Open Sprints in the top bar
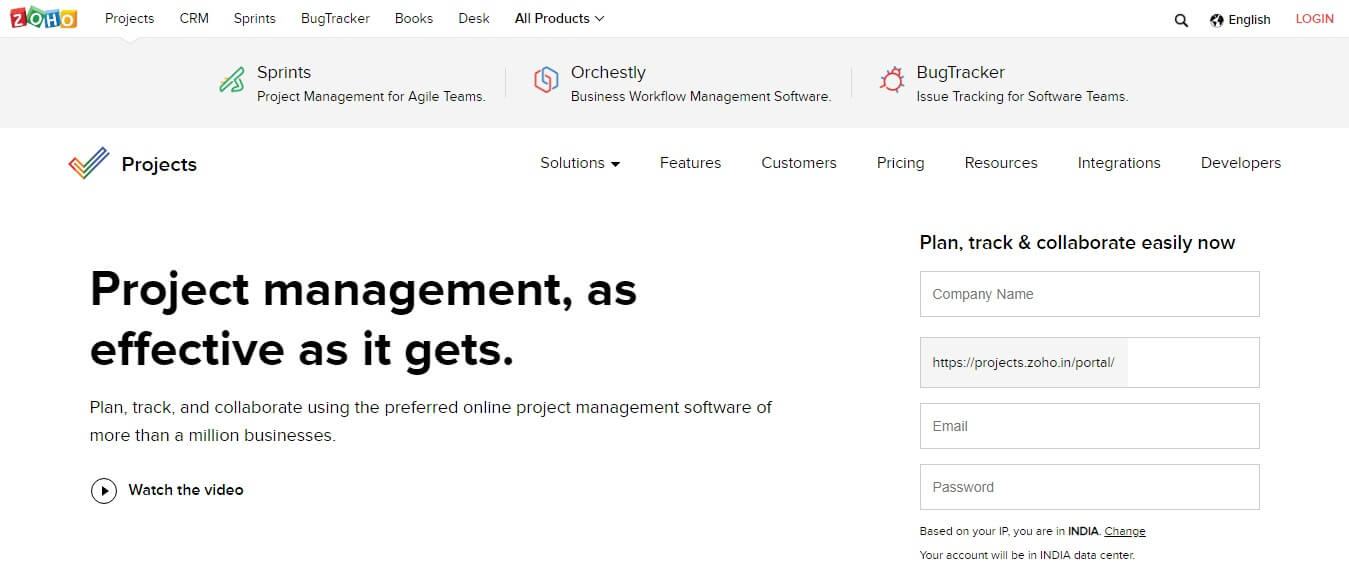 click(255, 18)
